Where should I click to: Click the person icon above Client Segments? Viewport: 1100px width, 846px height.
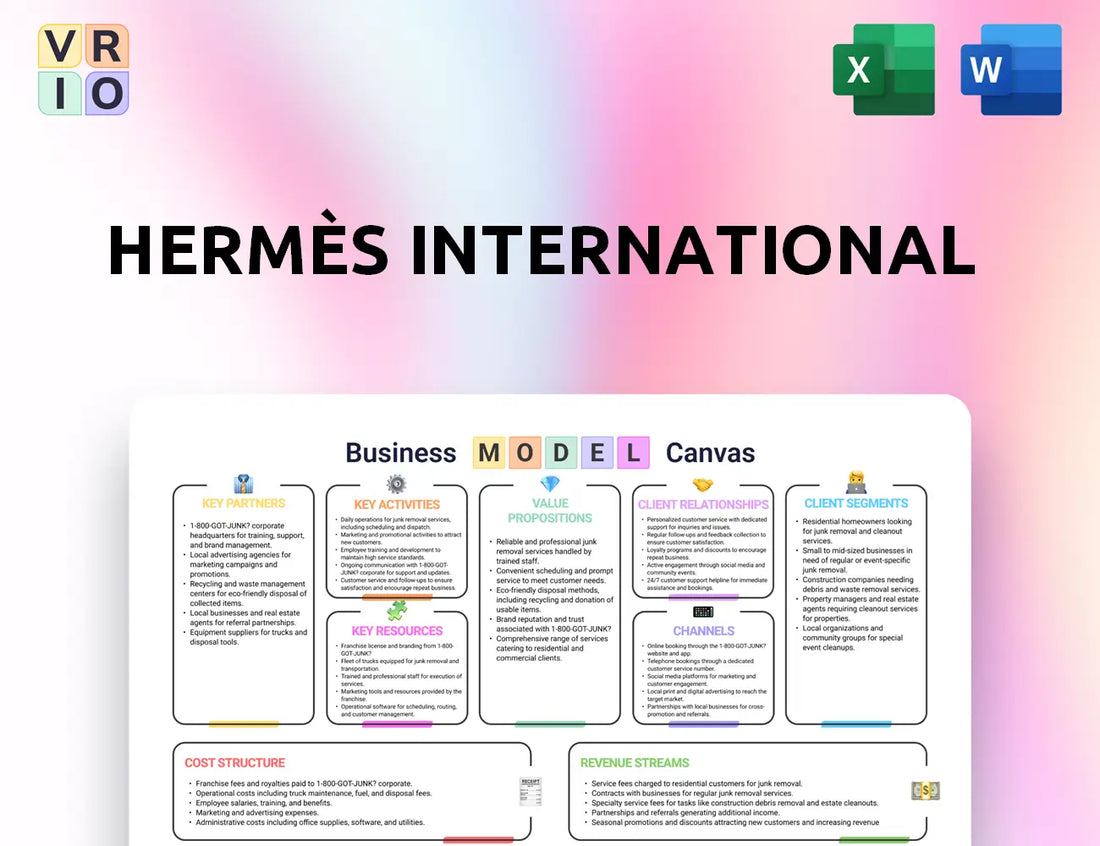pos(857,483)
